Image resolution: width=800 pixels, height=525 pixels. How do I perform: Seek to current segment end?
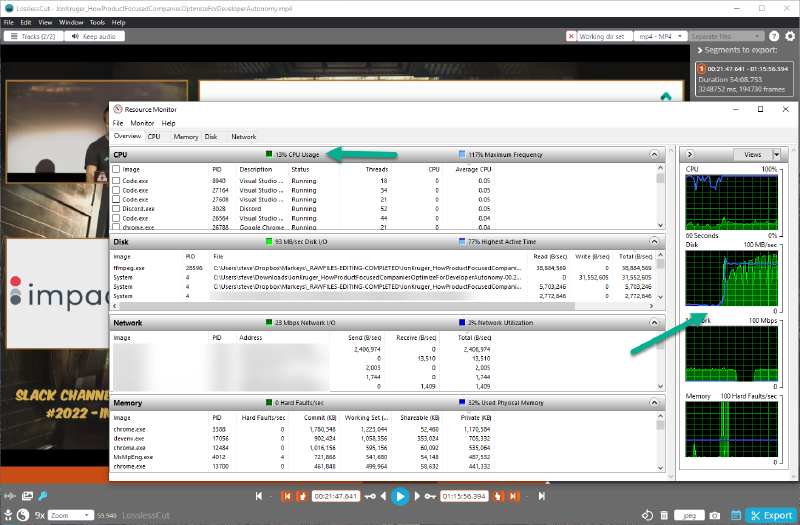[x=513, y=496]
